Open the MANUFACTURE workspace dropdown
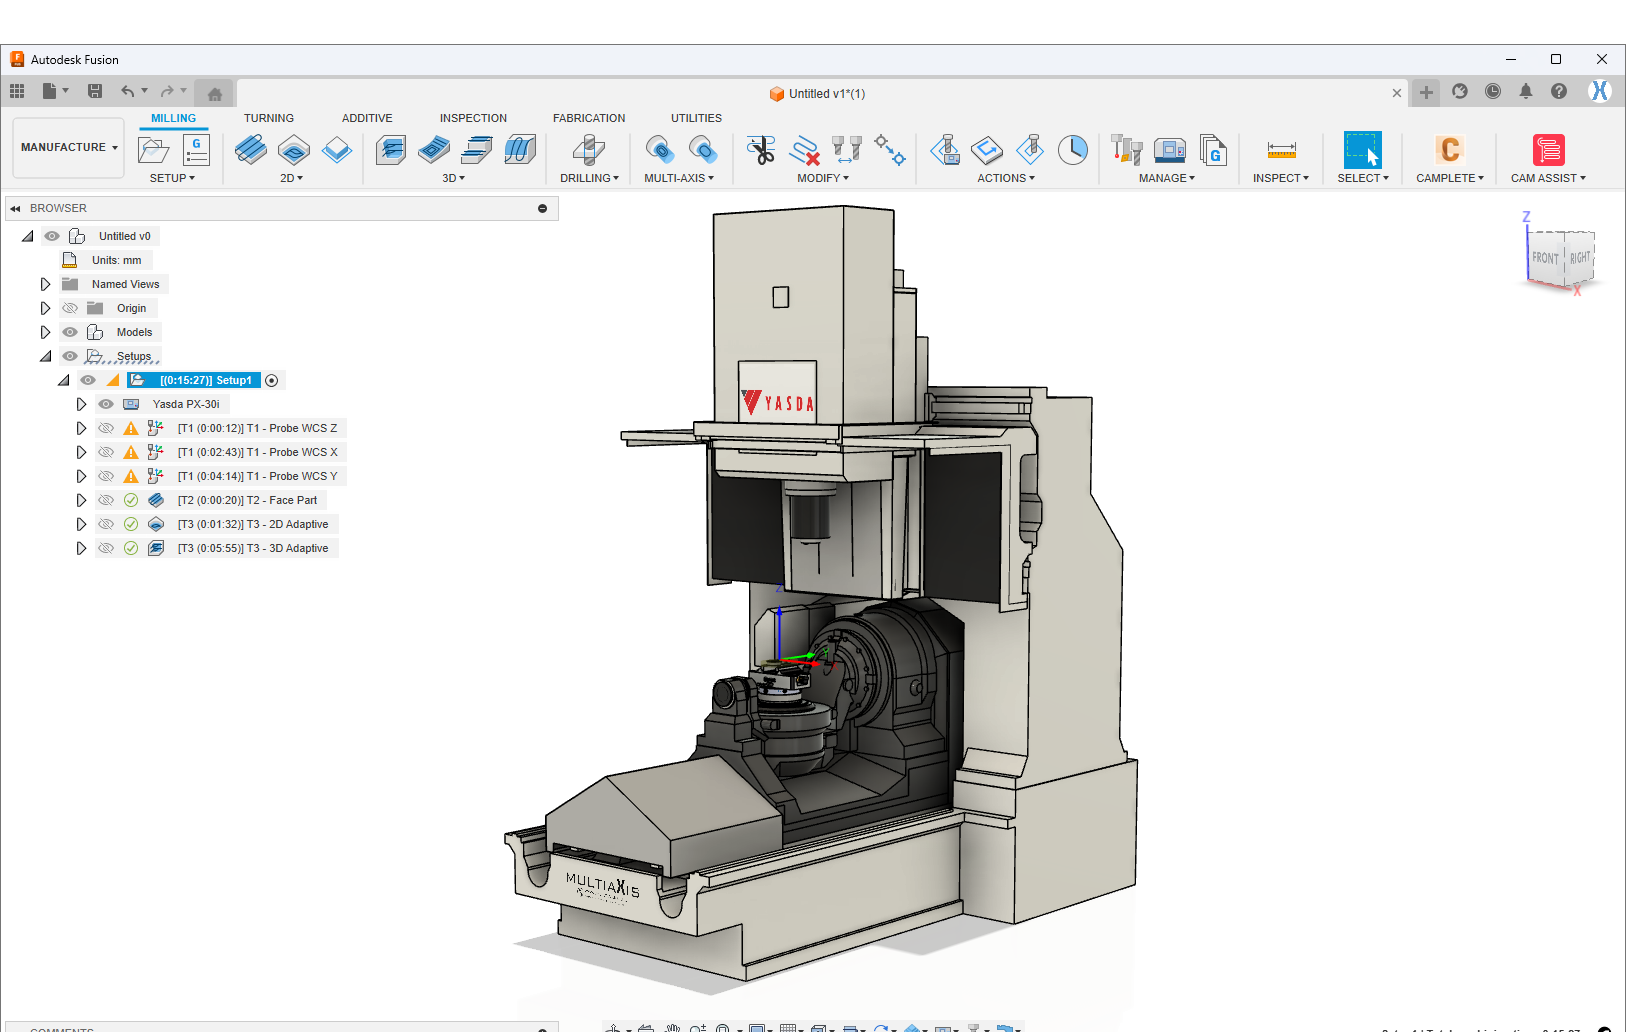This screenshot has height=1032, width=1626. 69,147
